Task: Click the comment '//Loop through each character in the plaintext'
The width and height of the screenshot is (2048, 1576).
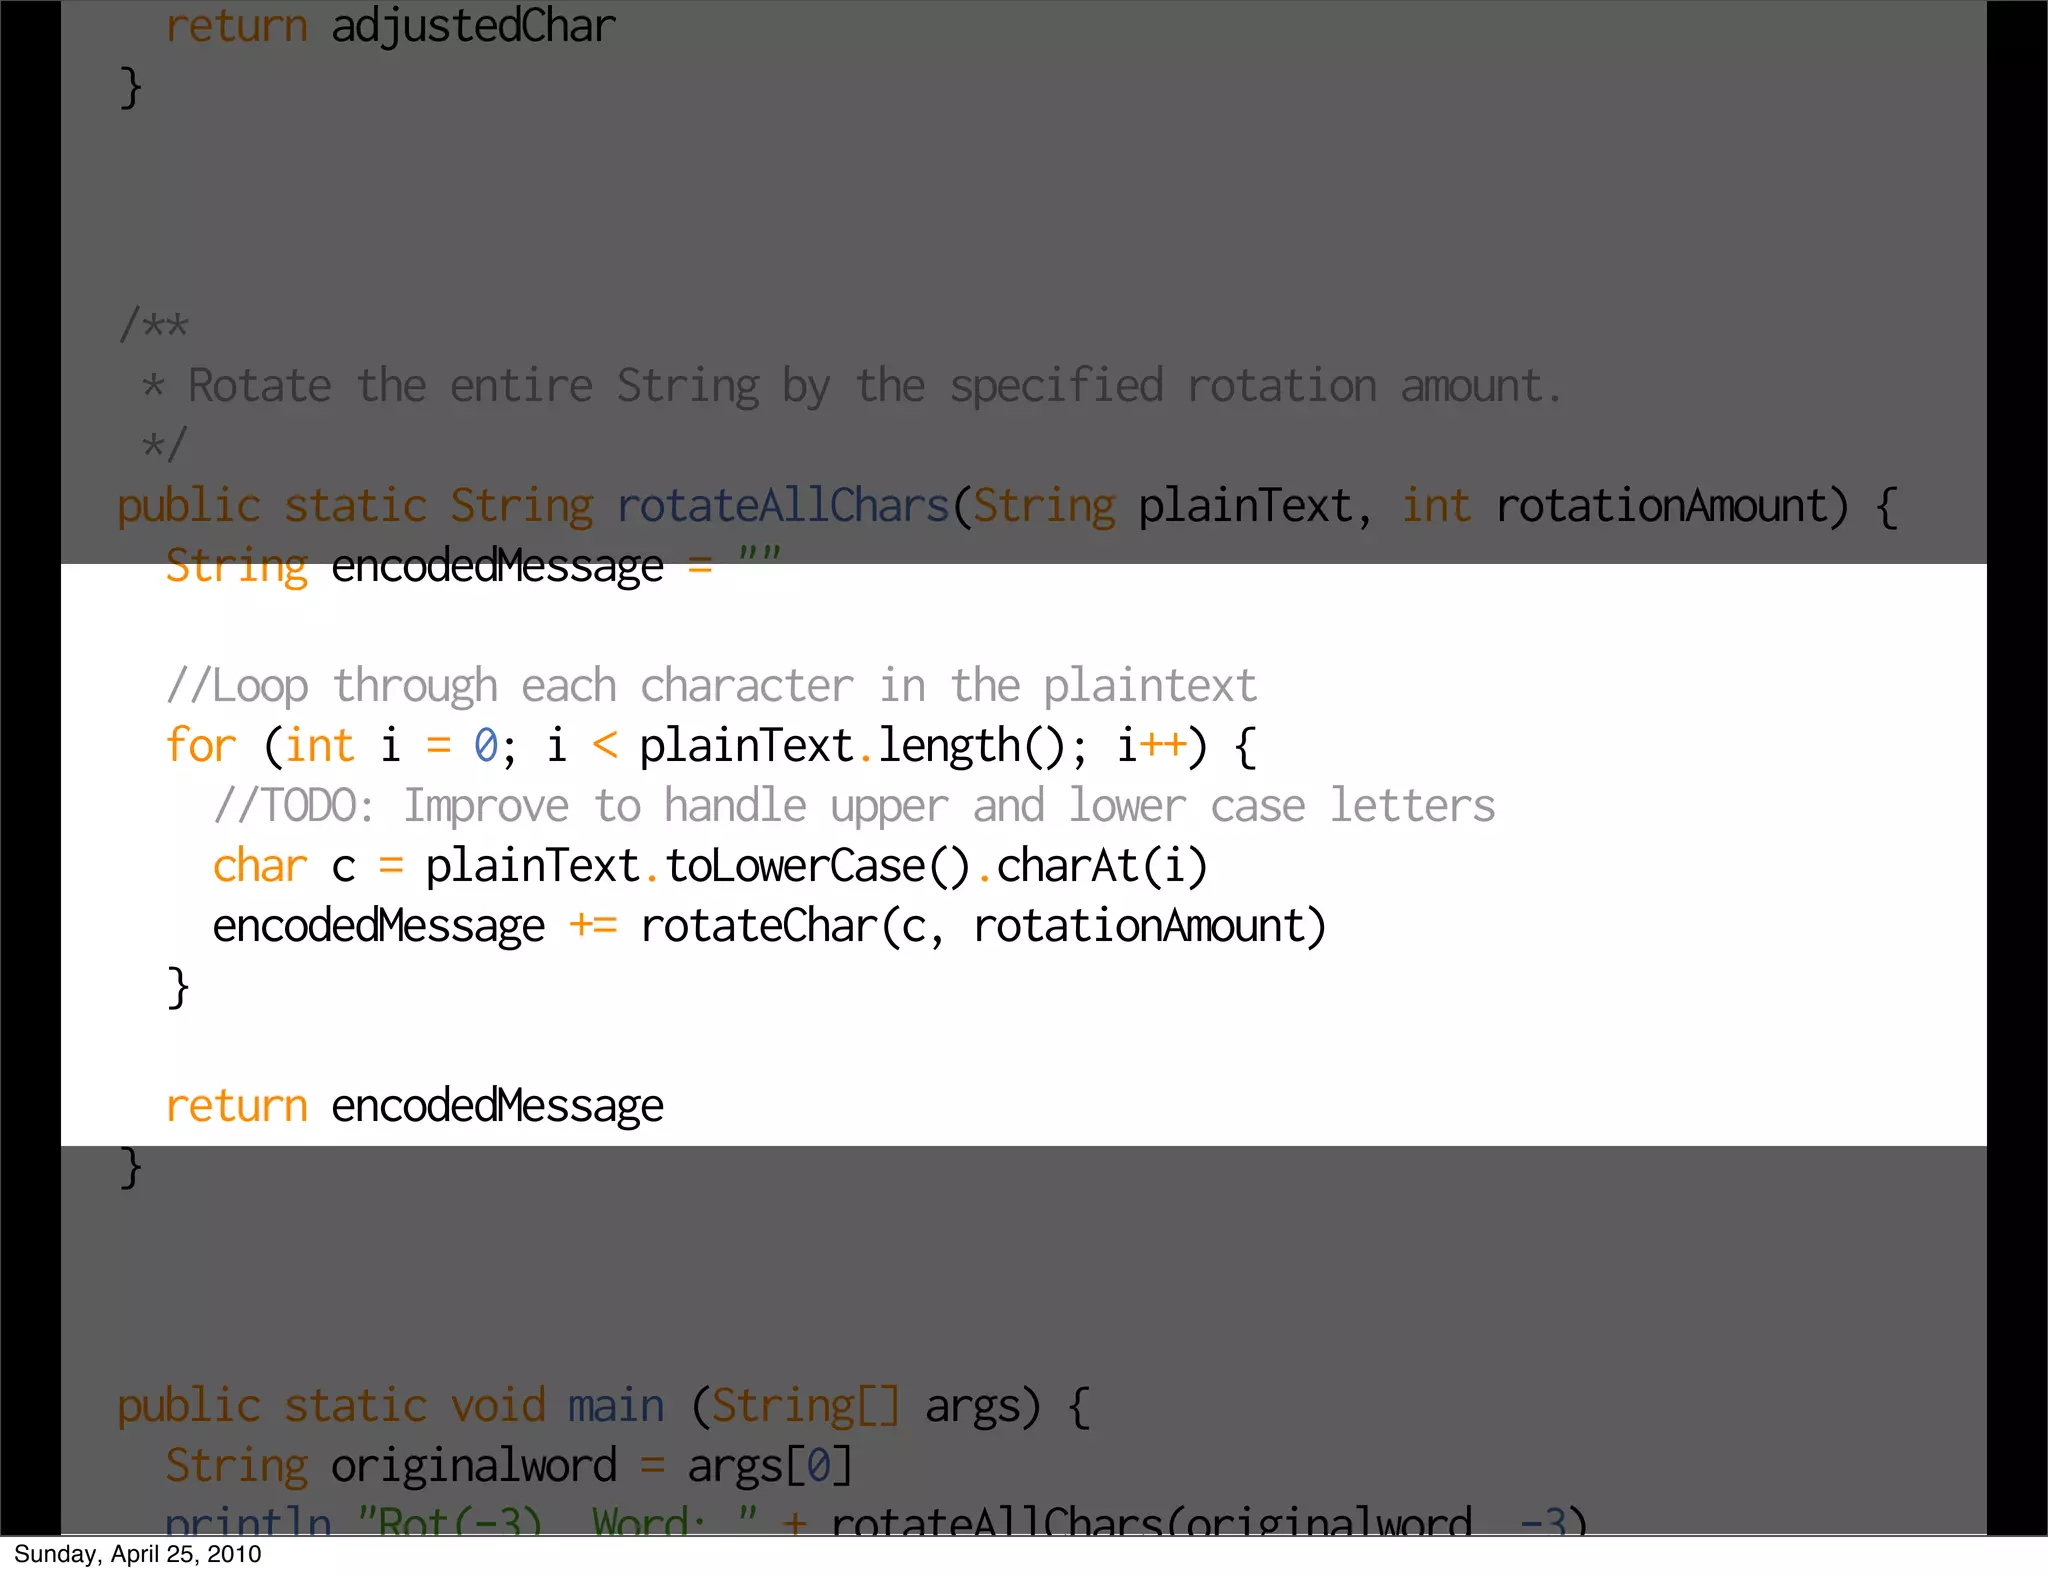Action: pyautogui.click(x=711, y=687)
